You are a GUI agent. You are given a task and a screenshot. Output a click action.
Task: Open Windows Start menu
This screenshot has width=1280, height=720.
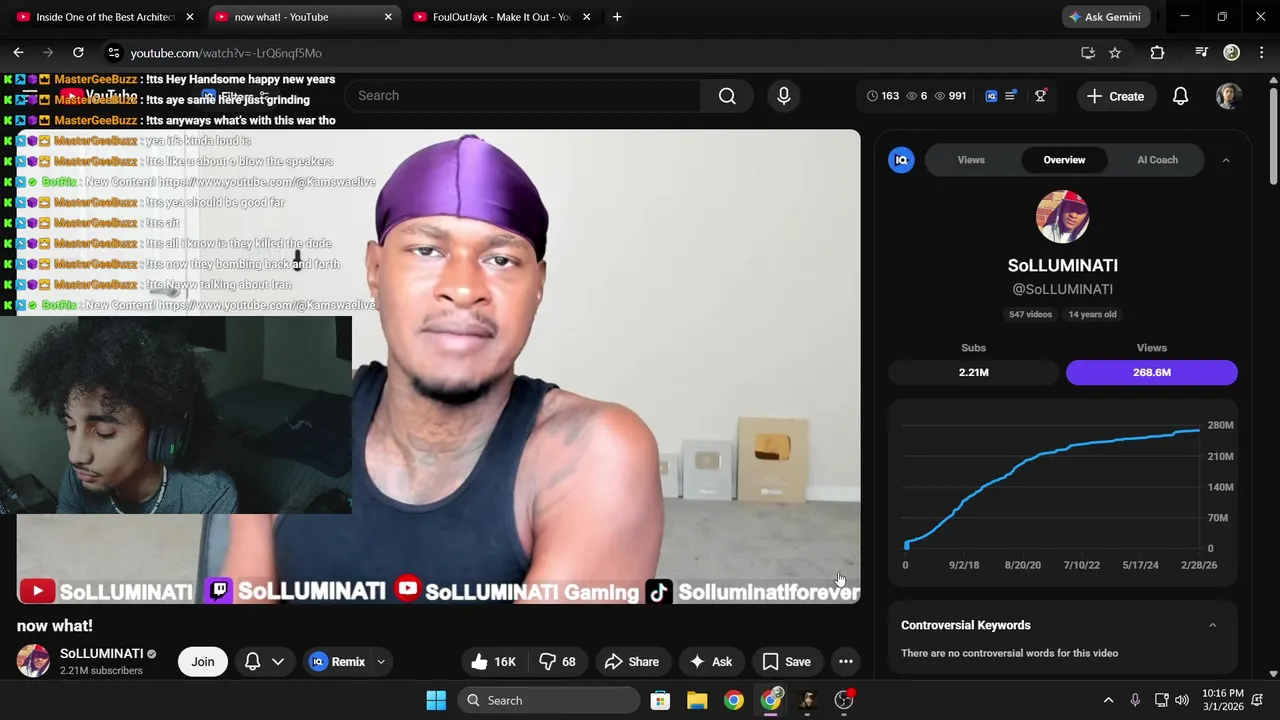[x=436, y=700]
